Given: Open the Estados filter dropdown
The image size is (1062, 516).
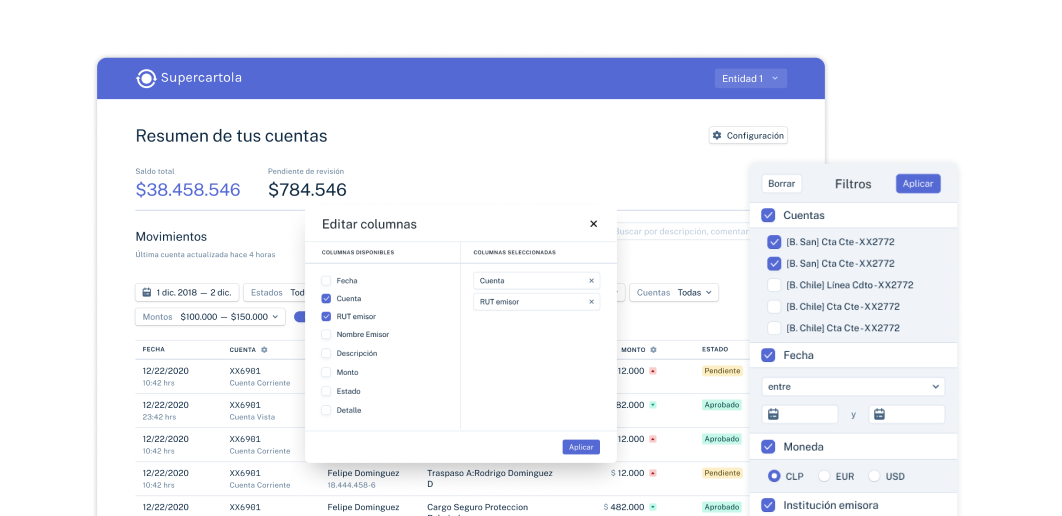Looking at the screenshot, I should tap(274, 293).
